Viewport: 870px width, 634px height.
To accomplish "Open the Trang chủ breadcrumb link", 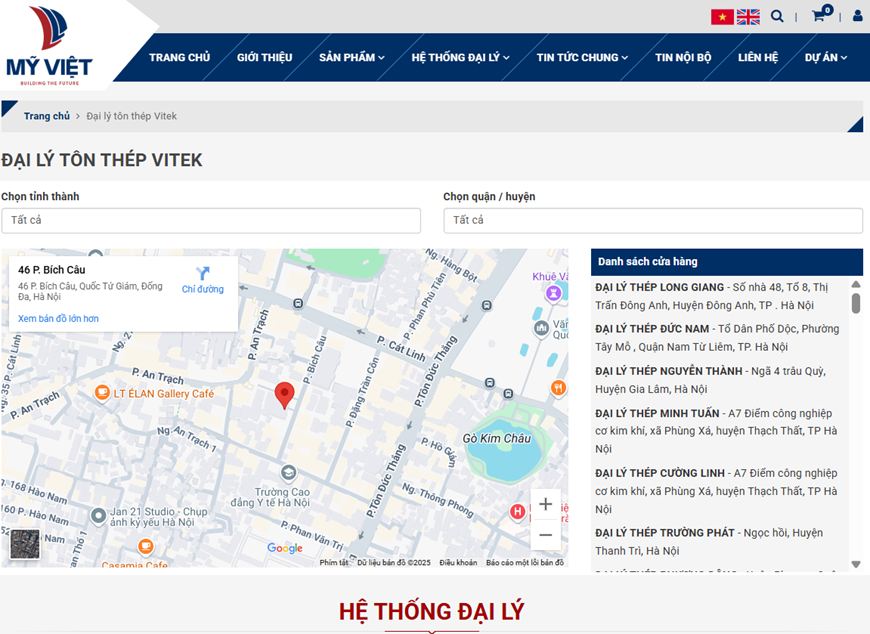I will (46, 115).
